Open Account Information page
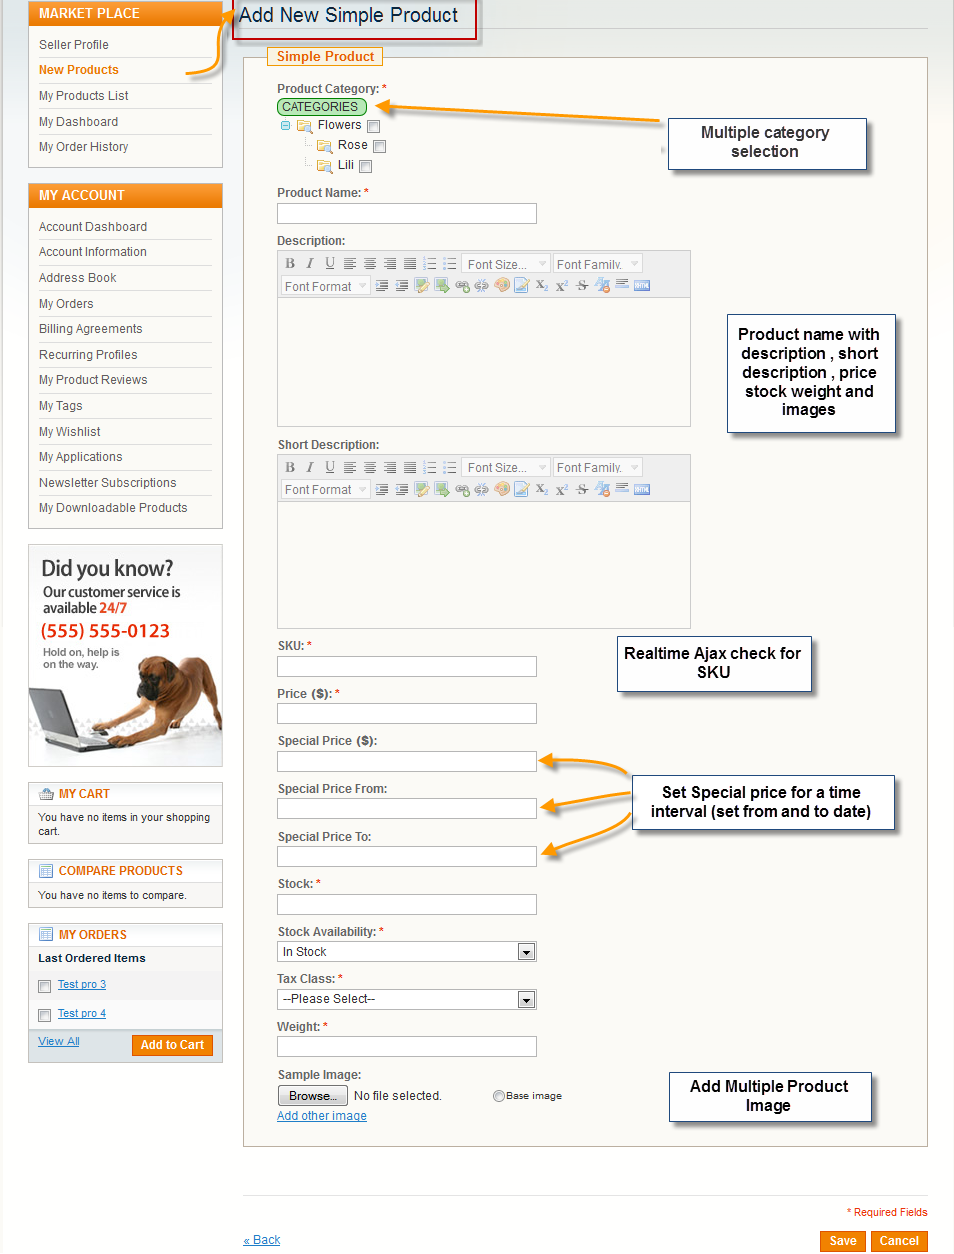954x1254 pixels. click(93, 252)
